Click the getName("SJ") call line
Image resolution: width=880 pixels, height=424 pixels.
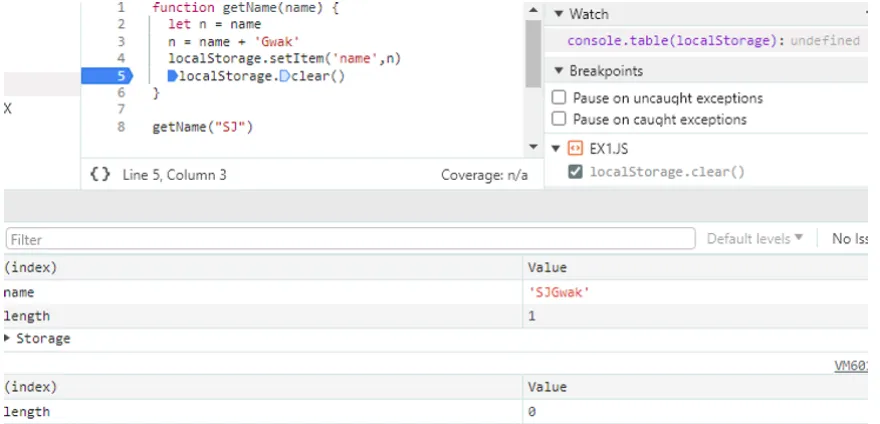203,127
